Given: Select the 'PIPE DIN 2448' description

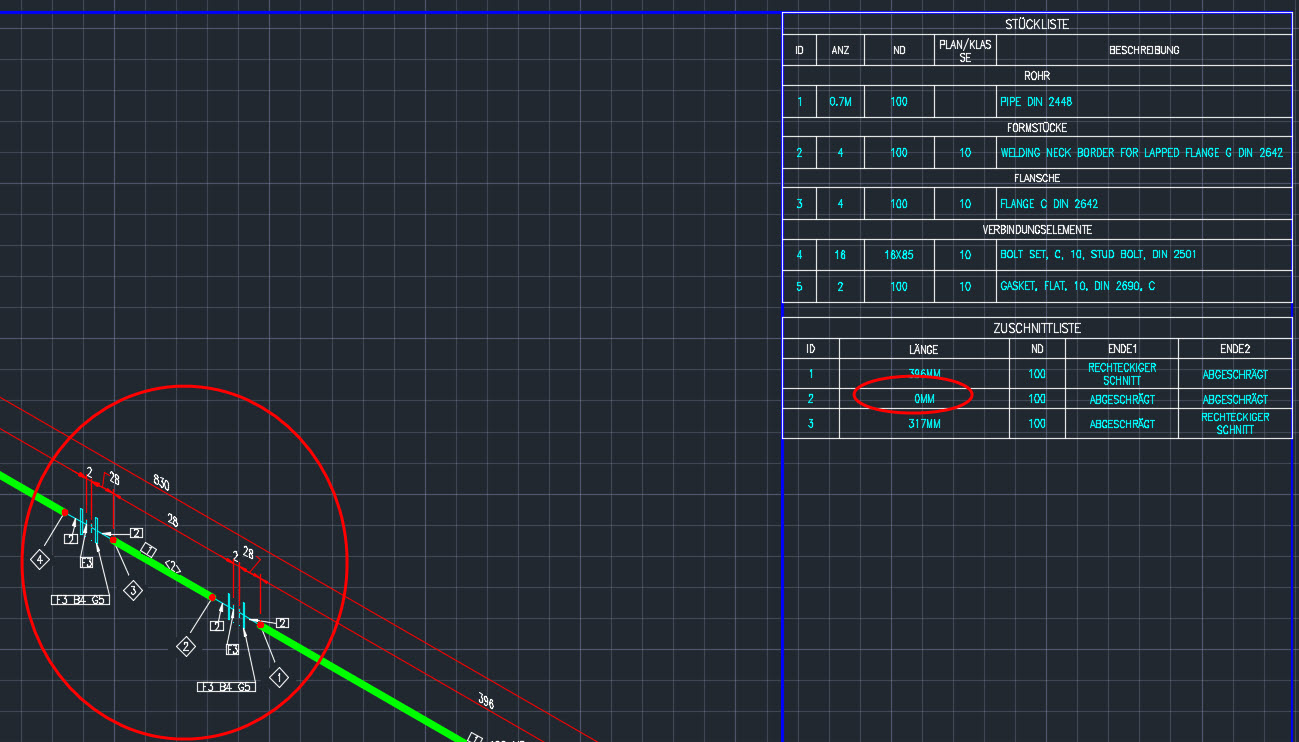Looking at the screenshot, I should pyautogui.click(x=1037, y=102).
